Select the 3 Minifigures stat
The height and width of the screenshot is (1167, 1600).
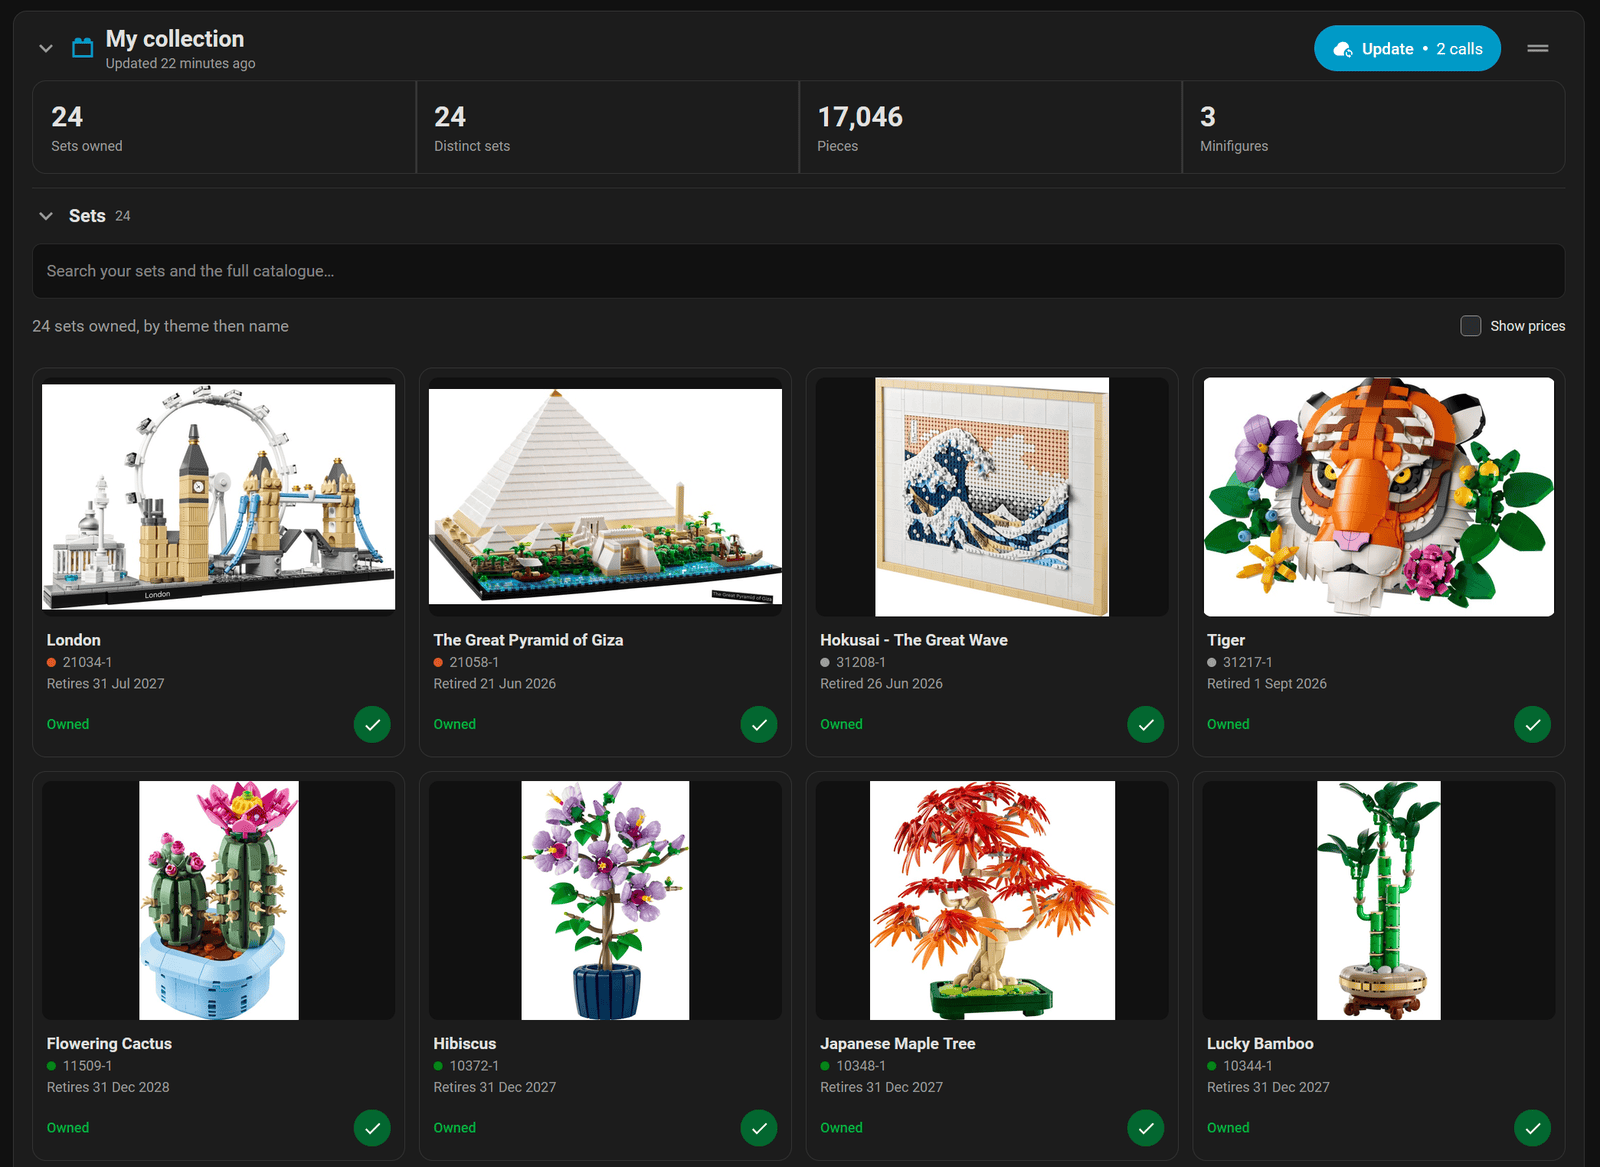click(x=1373, y=127)
